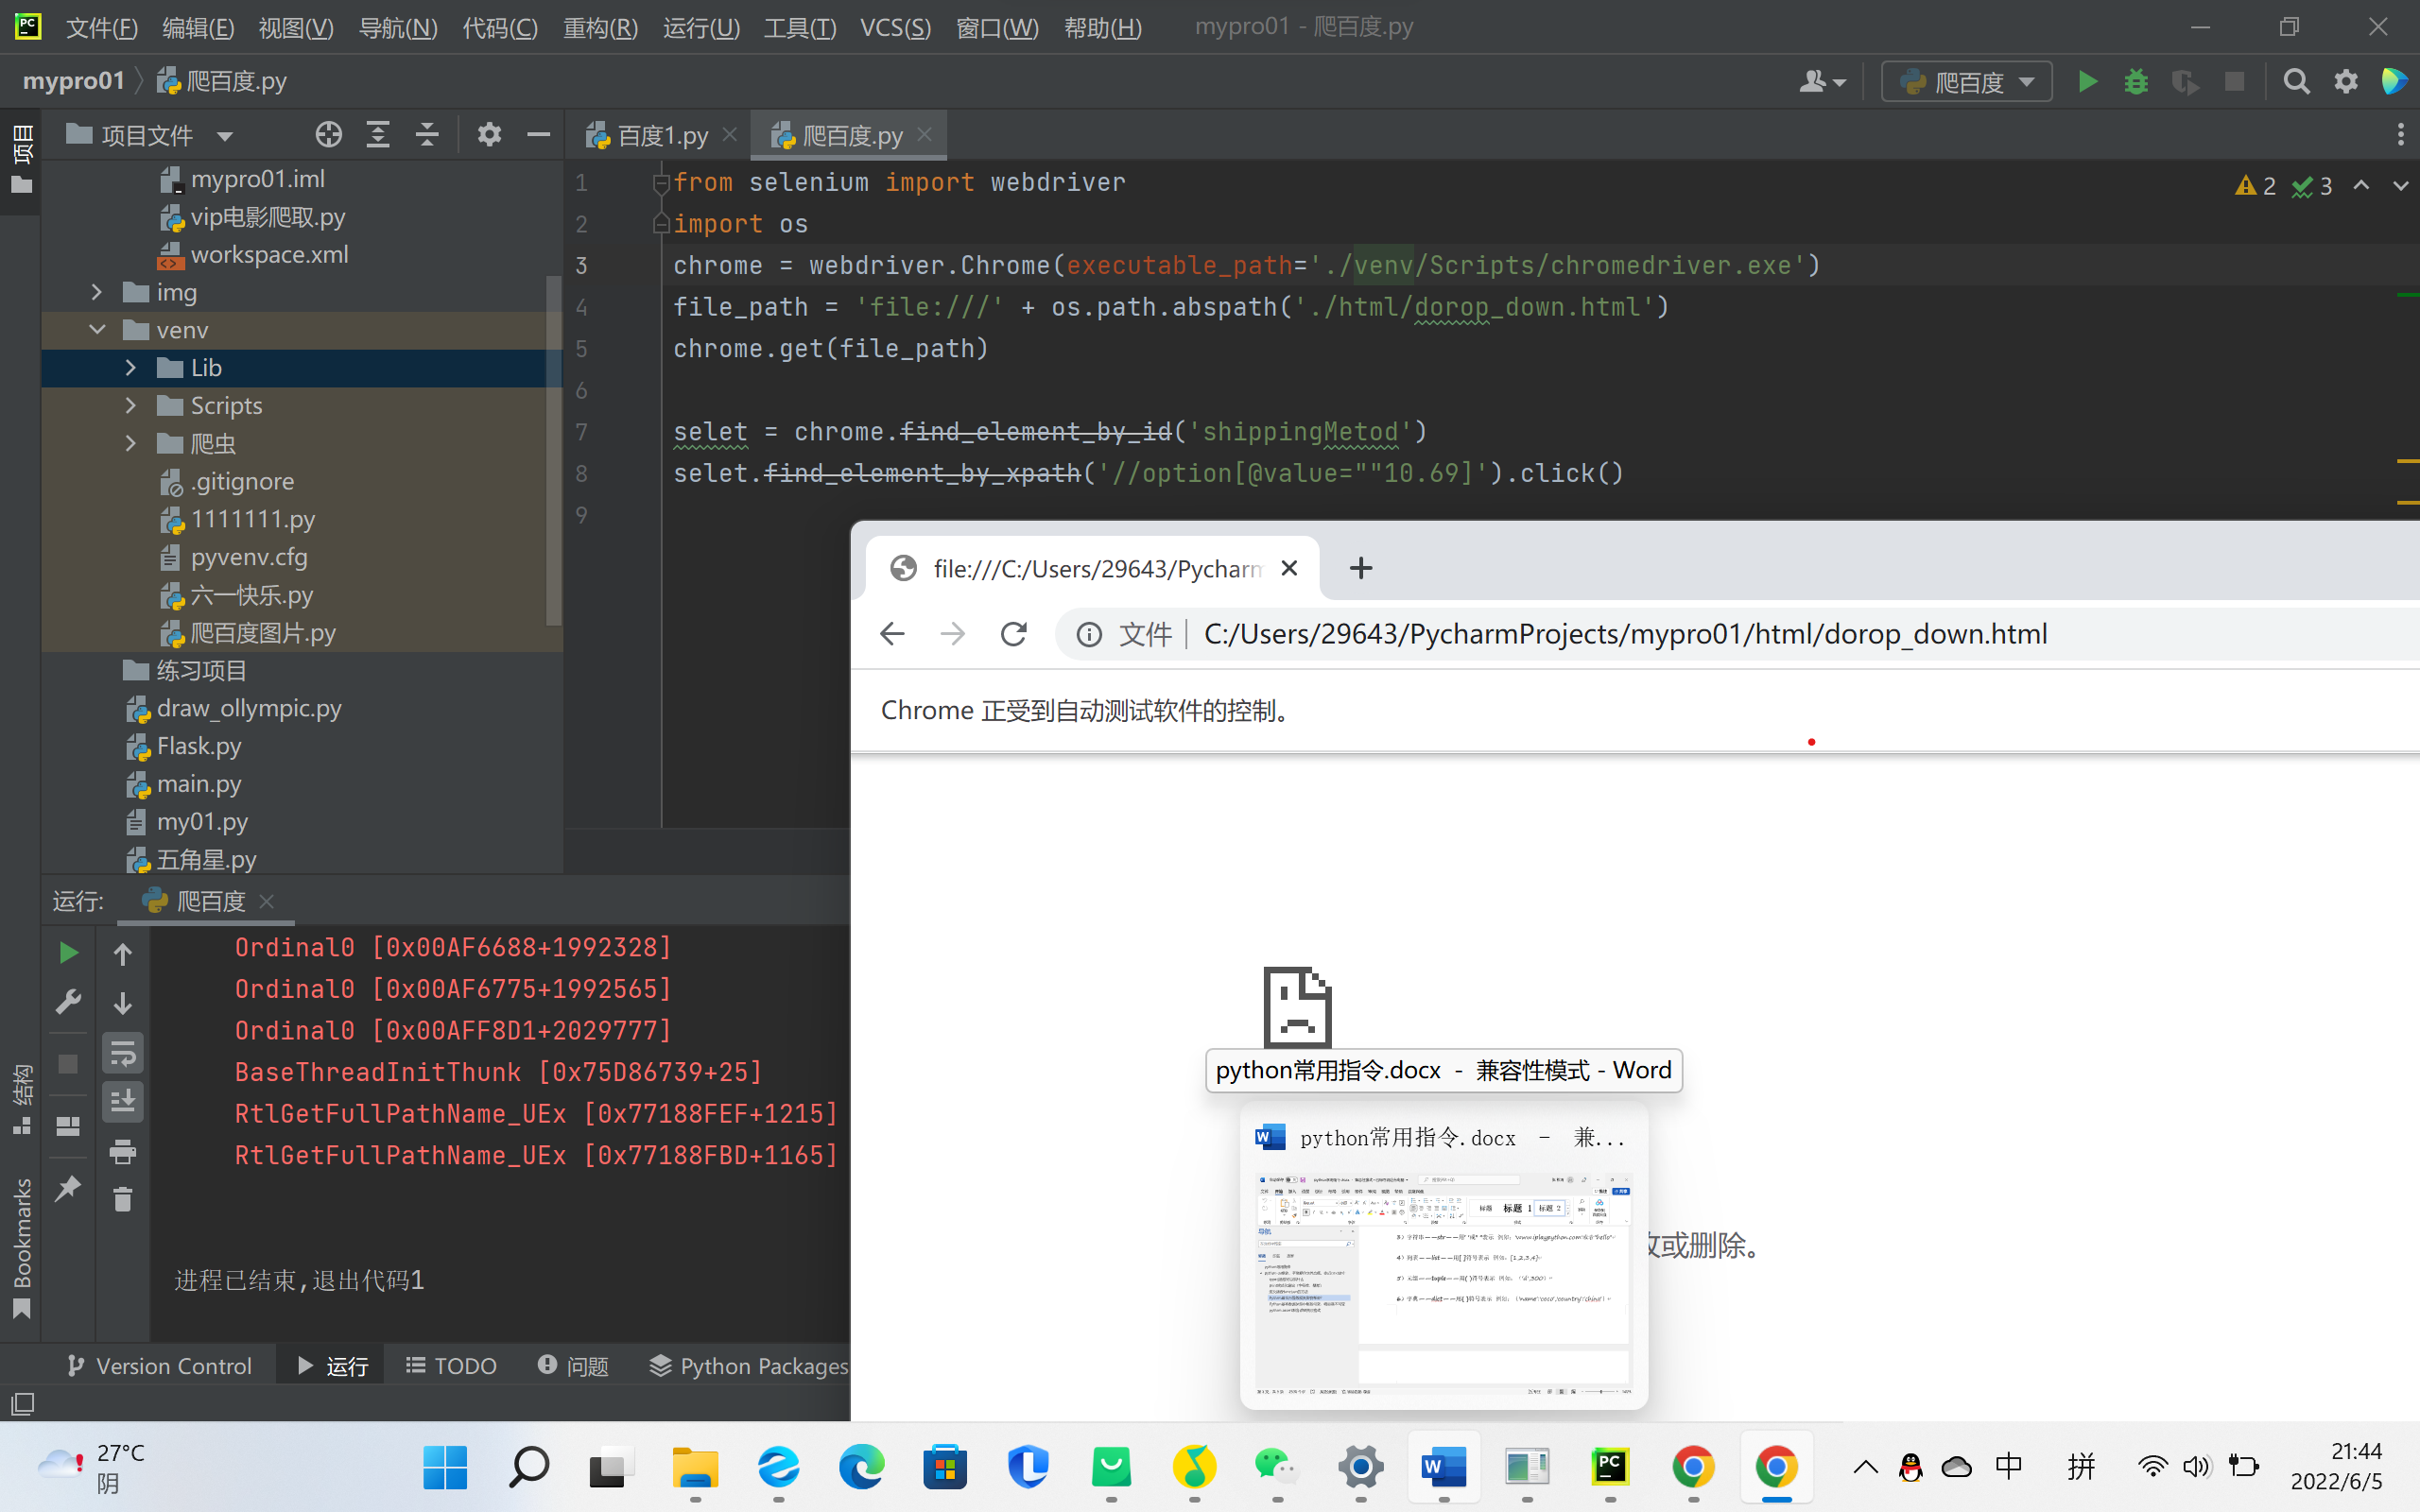Clear all console output trash icon

(x=123, y=1199)
